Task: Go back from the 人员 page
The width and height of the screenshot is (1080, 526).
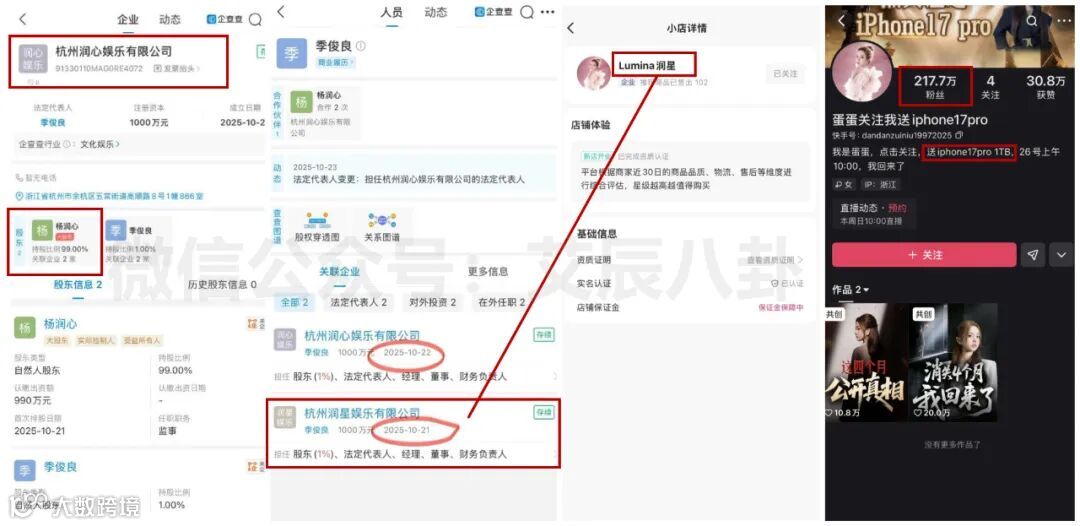Action: [x=281, y=12]
